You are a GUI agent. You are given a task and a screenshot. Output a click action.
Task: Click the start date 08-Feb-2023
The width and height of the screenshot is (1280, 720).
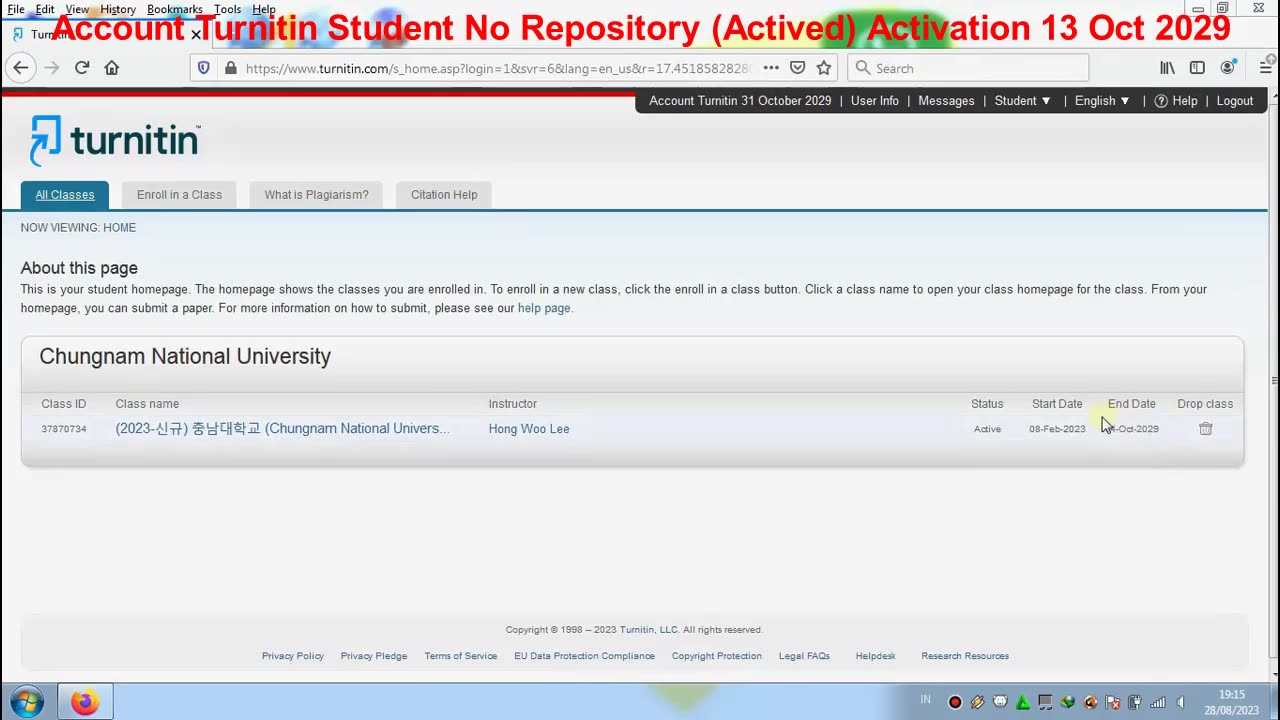(x=1057, y=429)
